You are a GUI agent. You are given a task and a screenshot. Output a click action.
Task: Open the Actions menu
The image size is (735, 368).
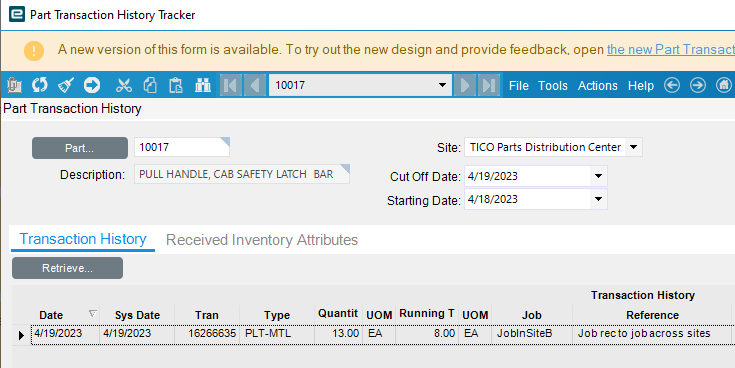point(598,86)
